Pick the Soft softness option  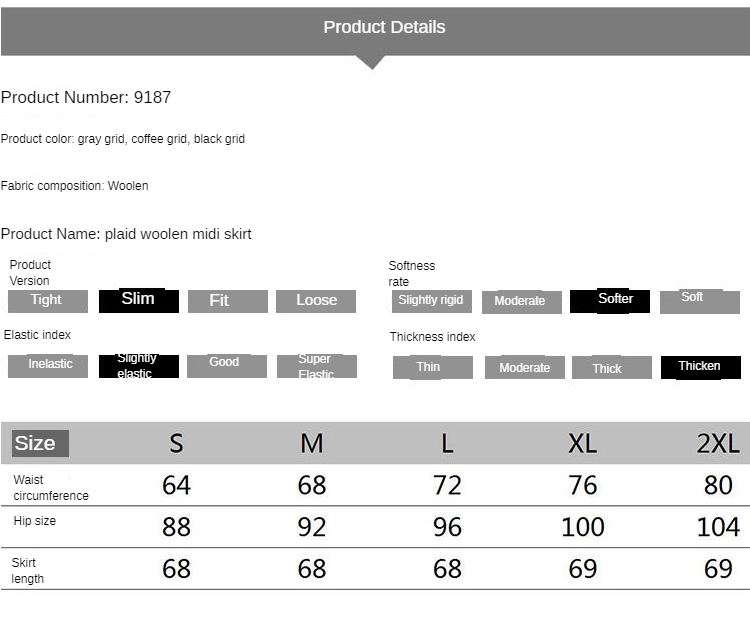(x=700, y=302)
